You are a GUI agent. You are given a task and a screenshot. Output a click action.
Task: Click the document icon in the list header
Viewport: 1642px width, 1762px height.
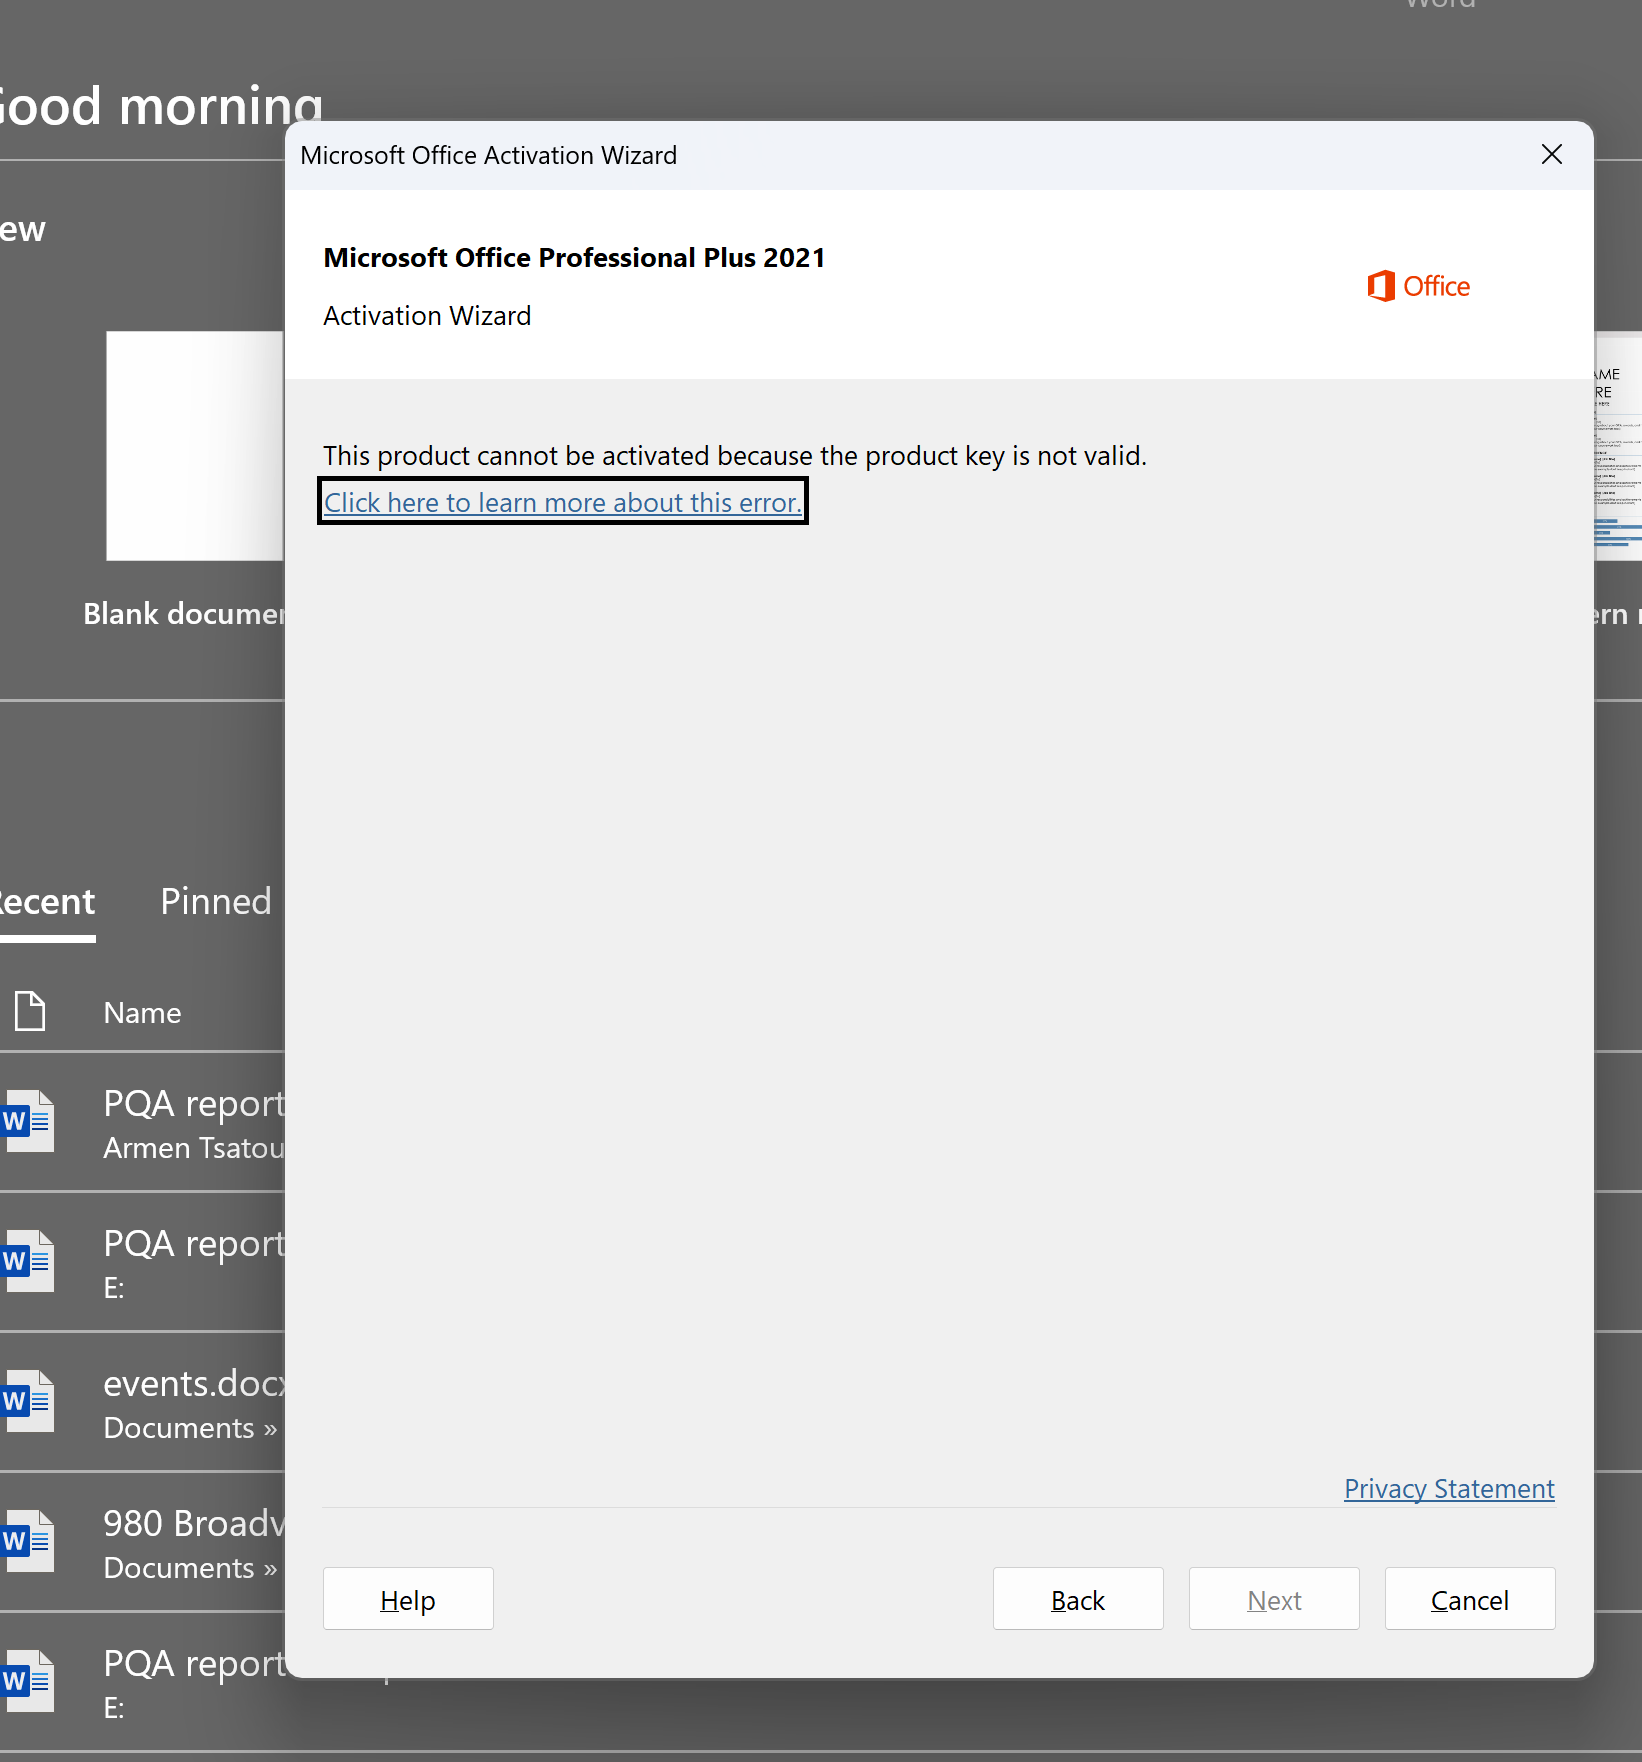coord(30,1011)
